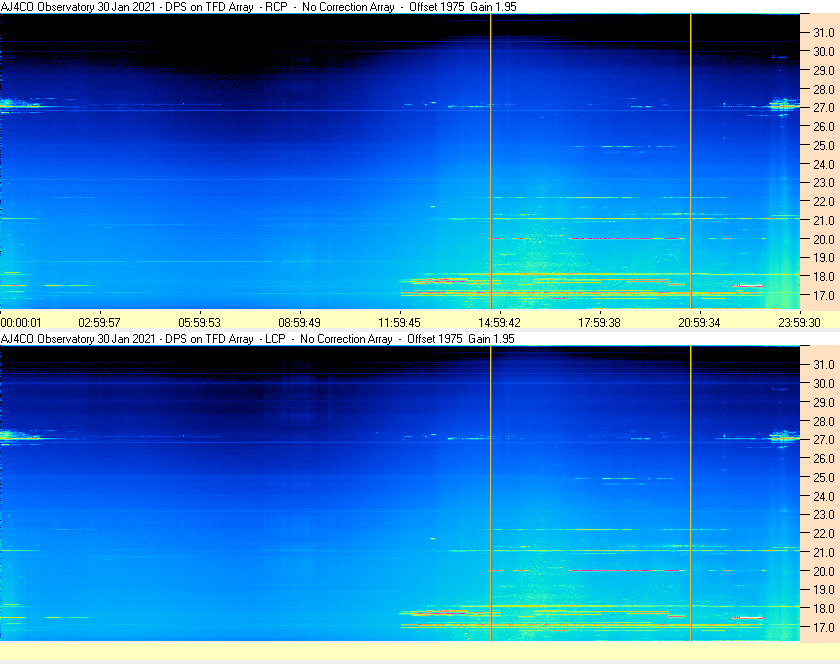The height and width of the screenshot is (664, 840).
Task: Pick the 27.0 frequency label on LCP axis
Action: (x=824, y=439)
